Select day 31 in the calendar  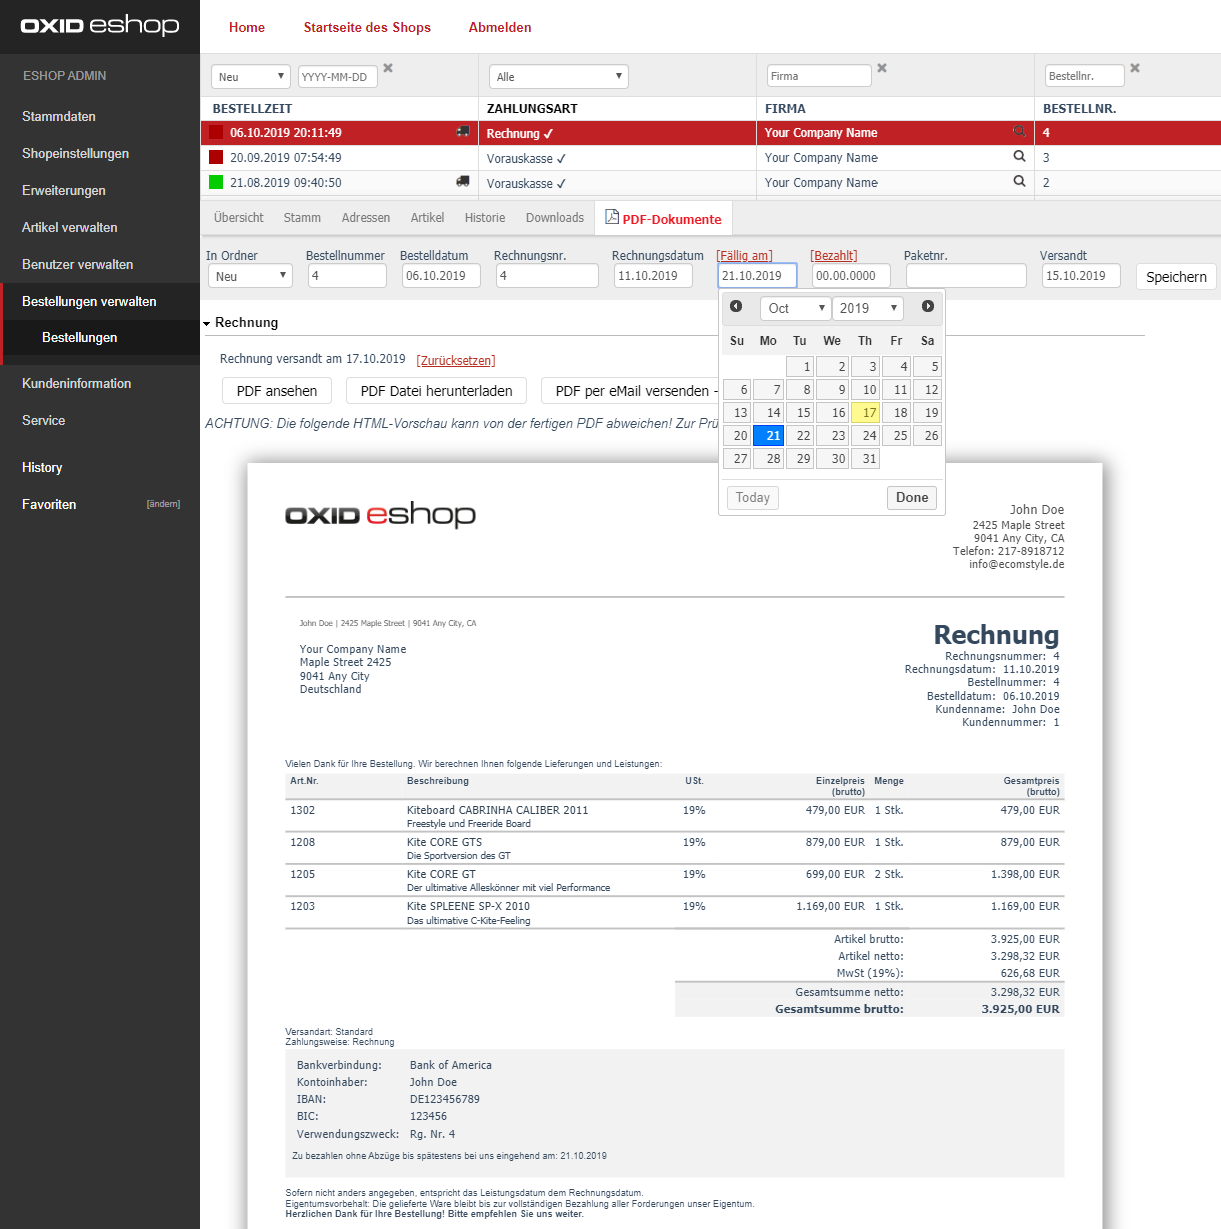click(x=865, y=458)
